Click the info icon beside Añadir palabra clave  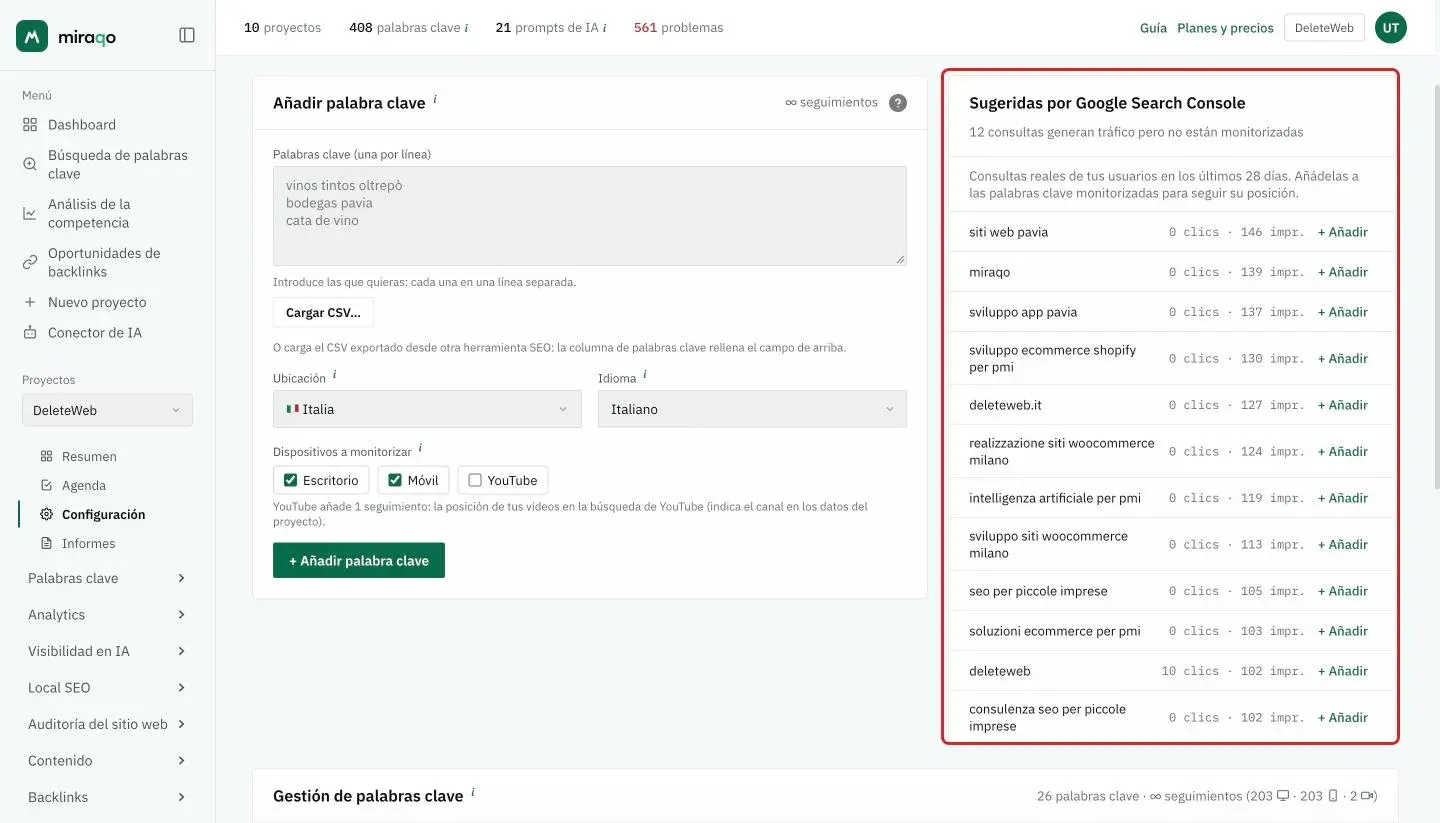(435, 99)
